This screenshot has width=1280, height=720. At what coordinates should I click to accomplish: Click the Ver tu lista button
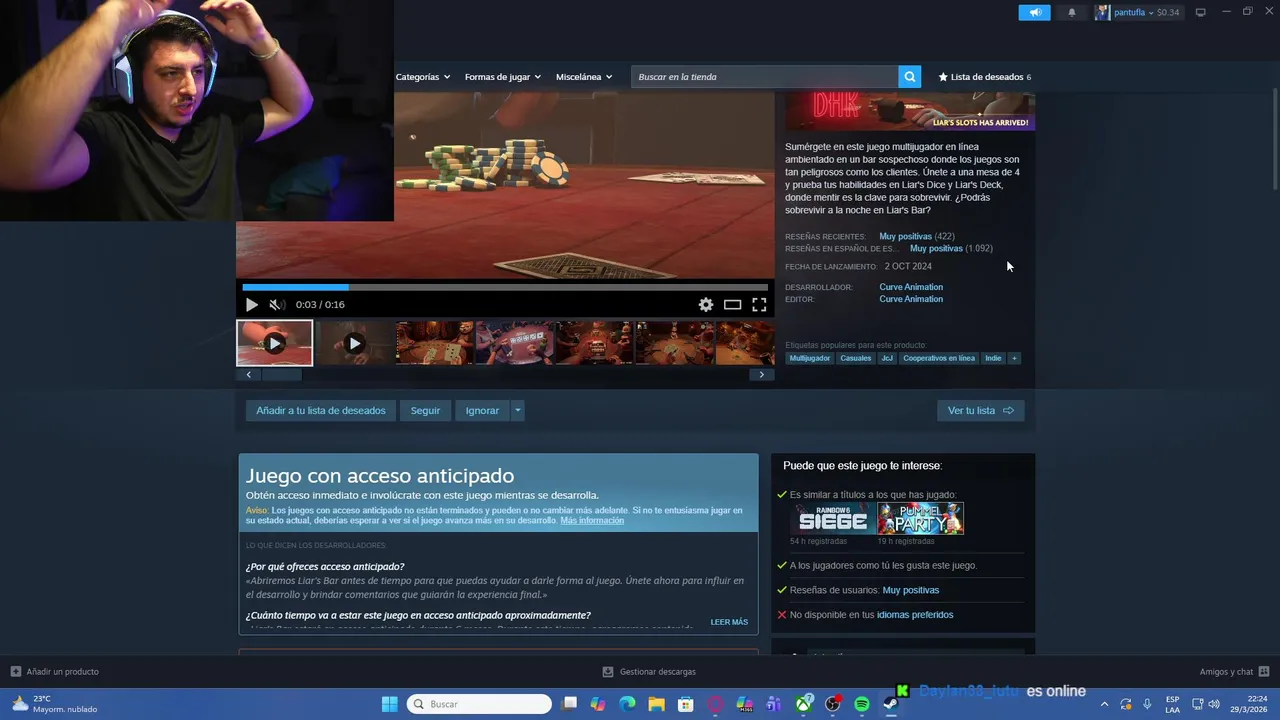click(x=980, y=411)
